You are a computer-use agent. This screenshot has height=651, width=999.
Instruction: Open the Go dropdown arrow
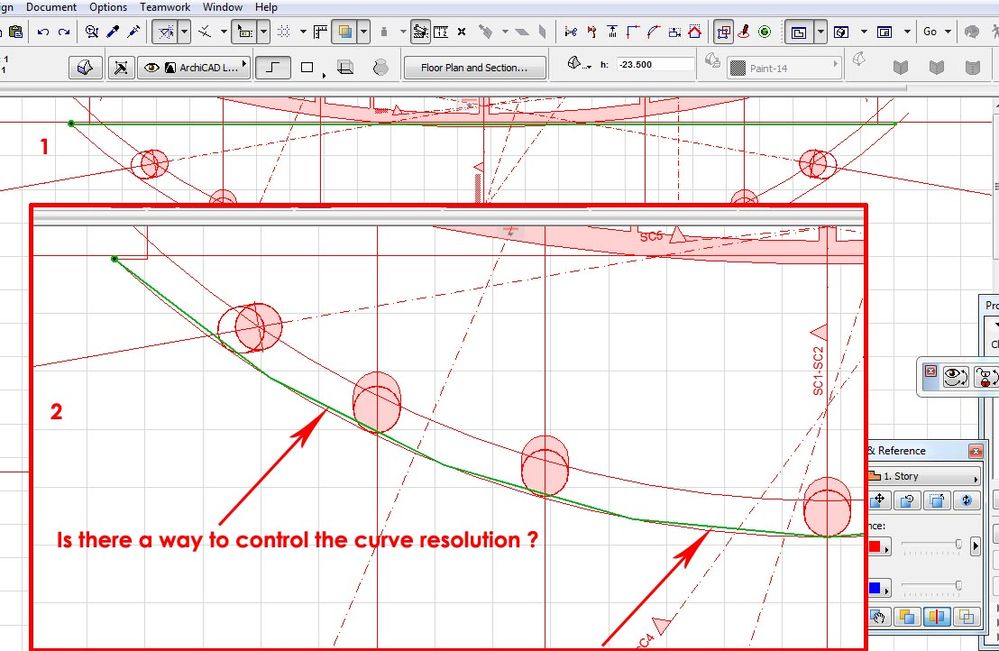click(947, 31)
